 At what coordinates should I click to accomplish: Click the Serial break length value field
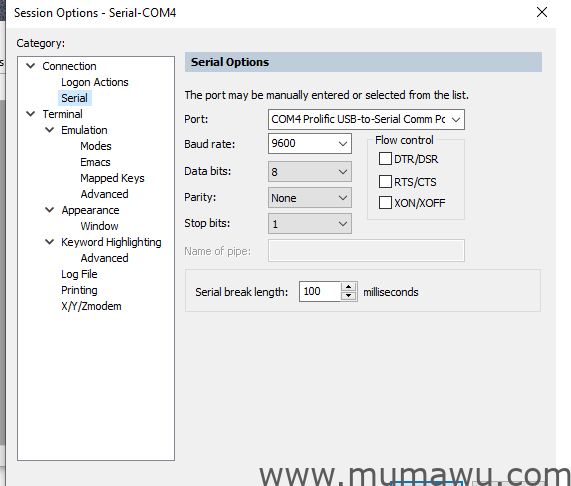coord(320,292)
